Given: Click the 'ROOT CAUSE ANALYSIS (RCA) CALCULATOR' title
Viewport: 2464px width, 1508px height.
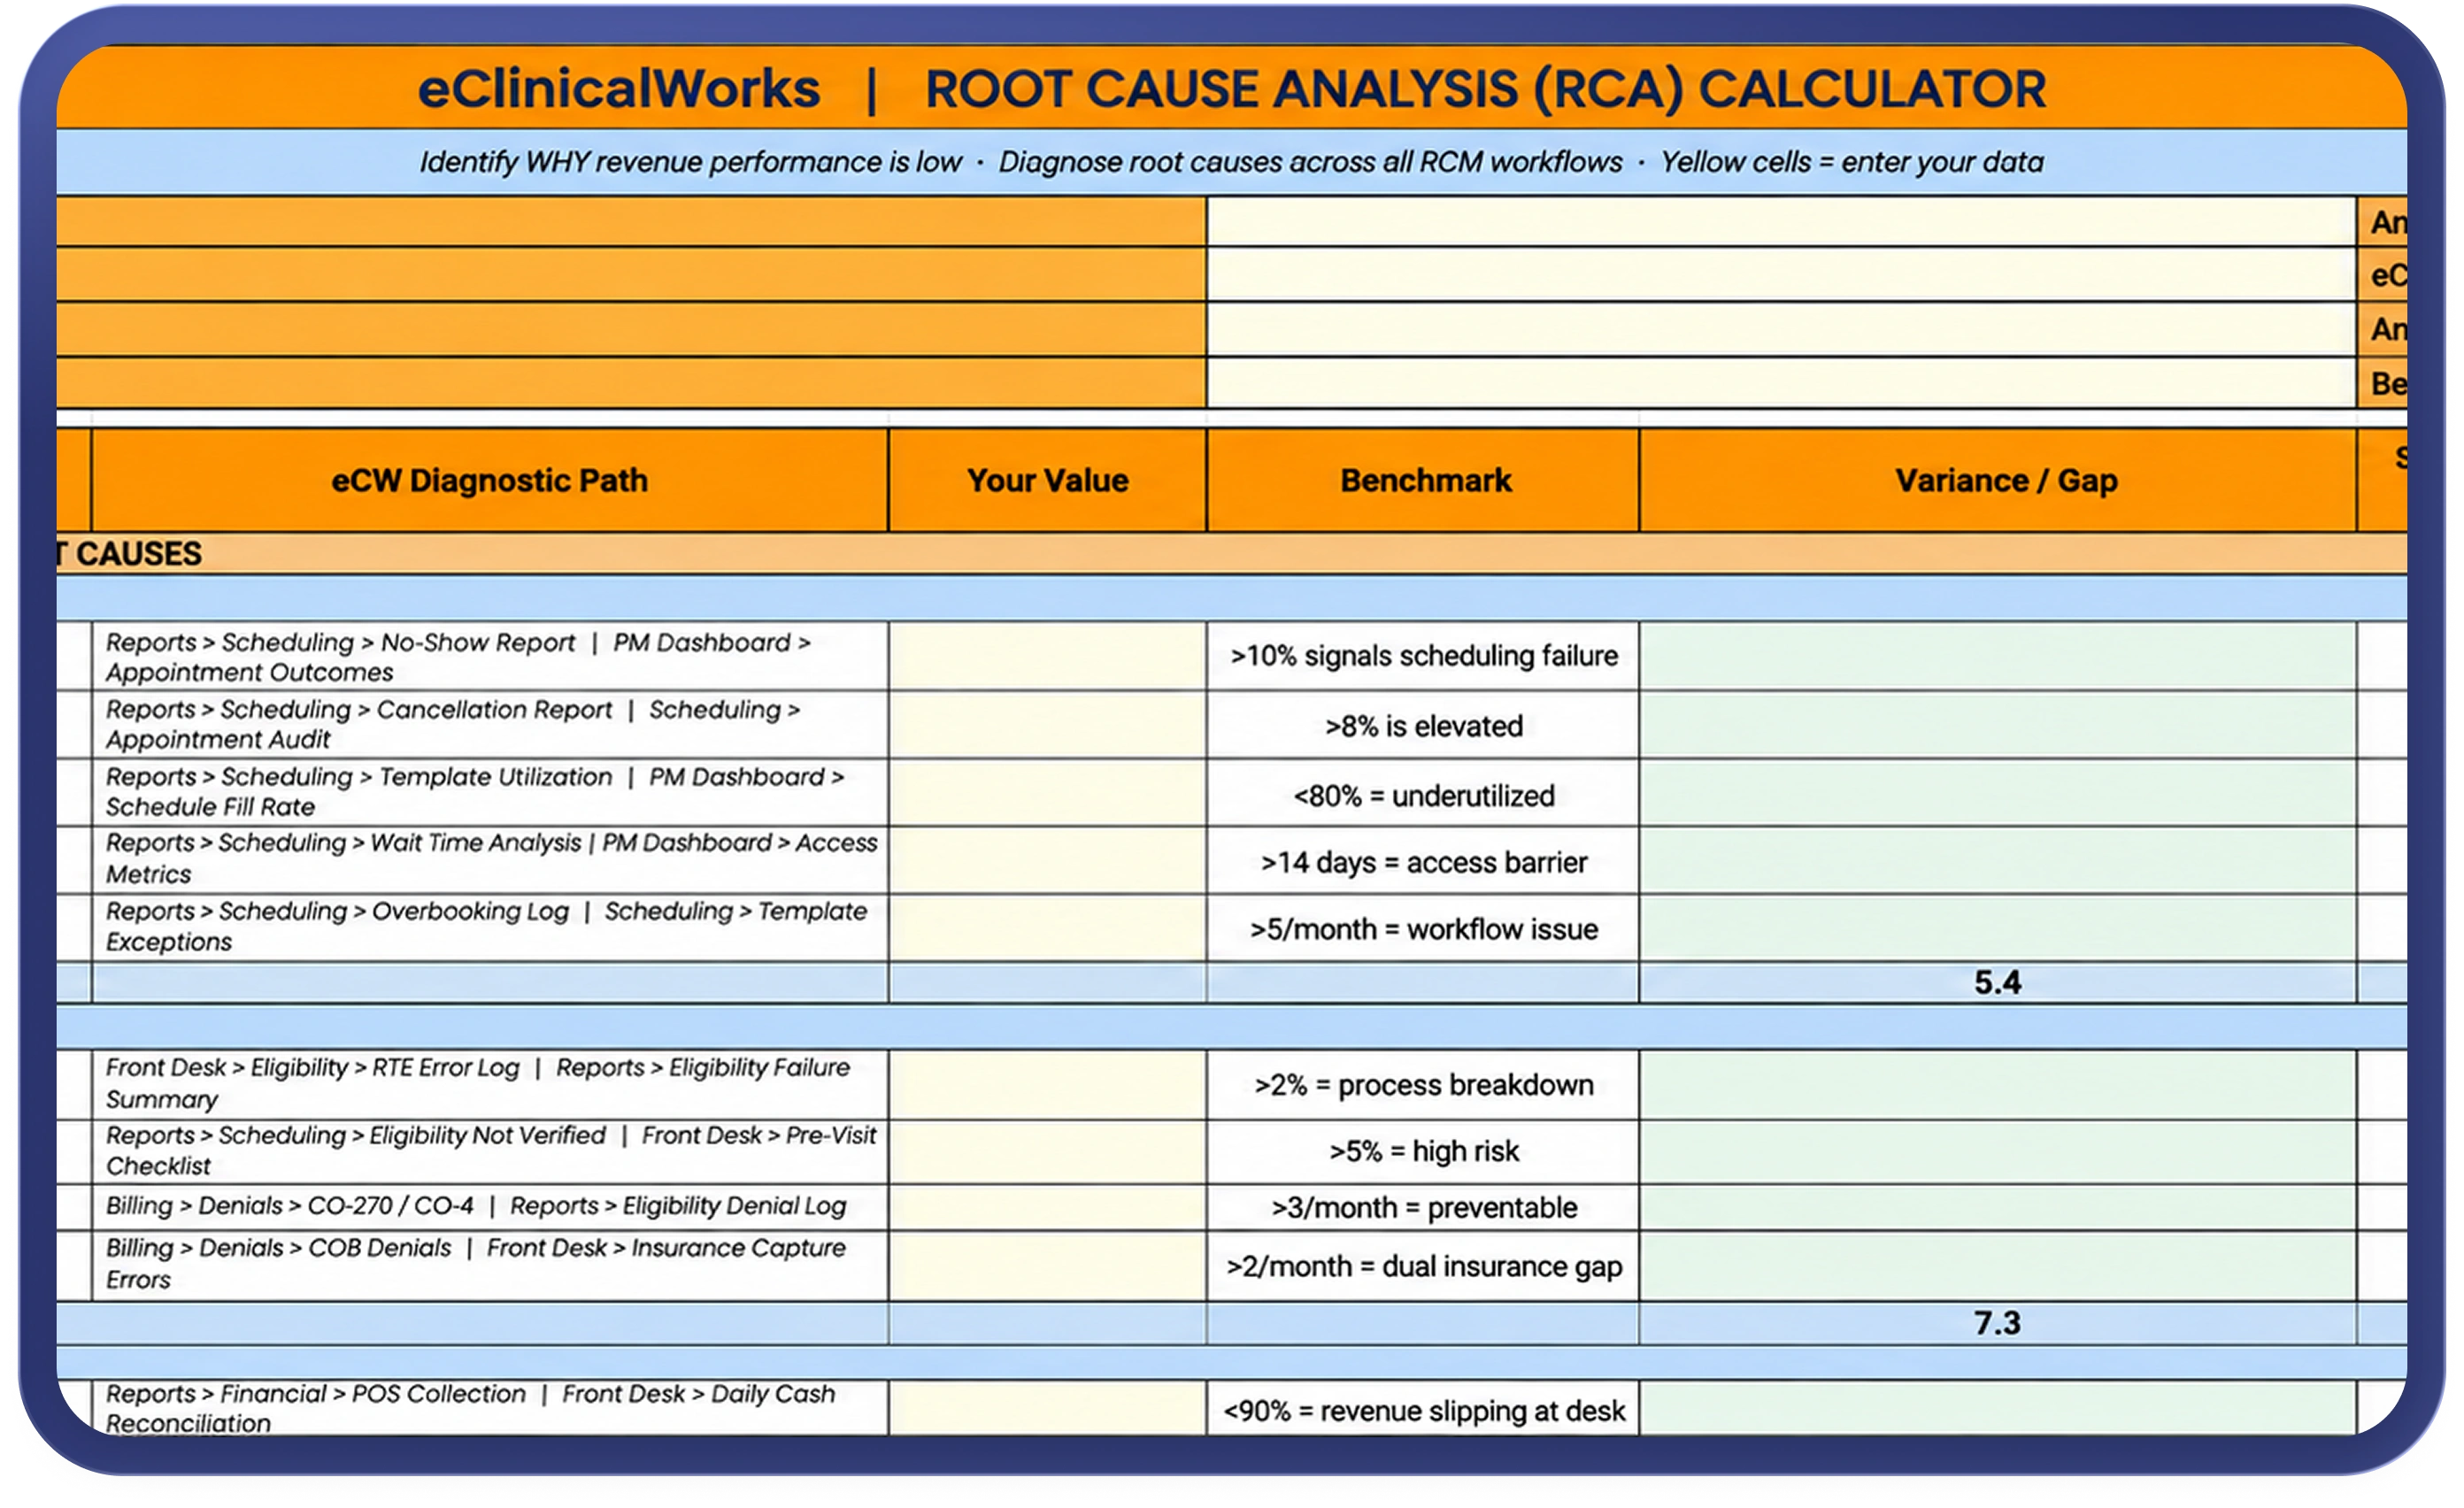Looking at the screenshot, I should point(1485,89).
